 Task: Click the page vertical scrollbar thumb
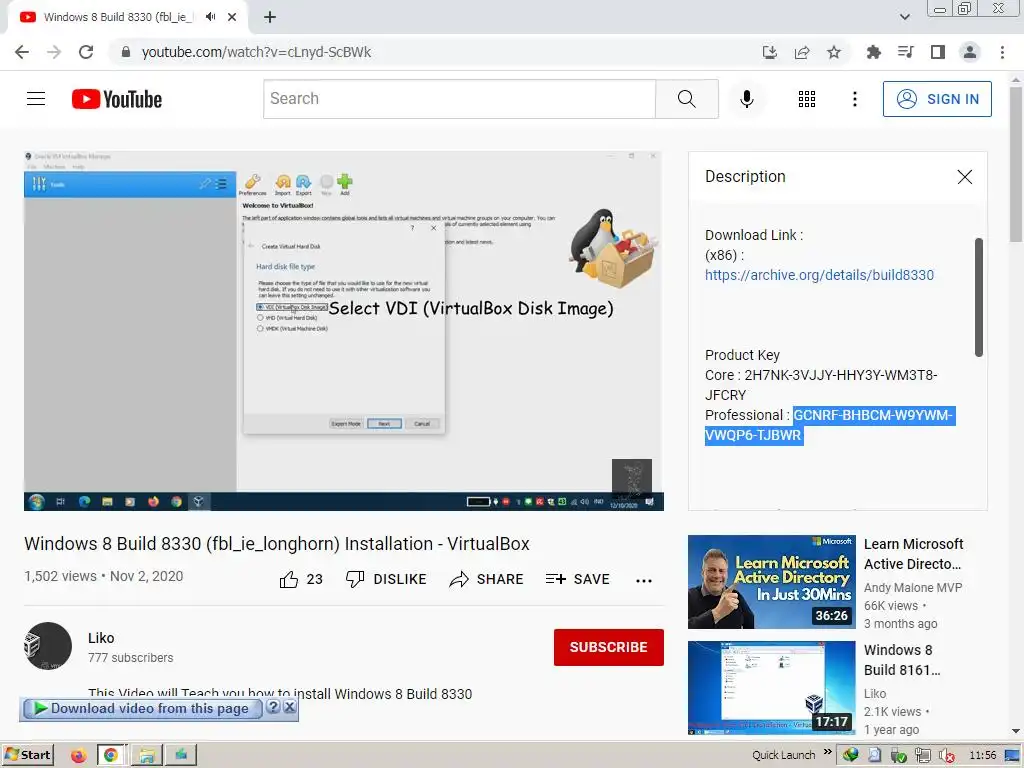click(1016, 164)
